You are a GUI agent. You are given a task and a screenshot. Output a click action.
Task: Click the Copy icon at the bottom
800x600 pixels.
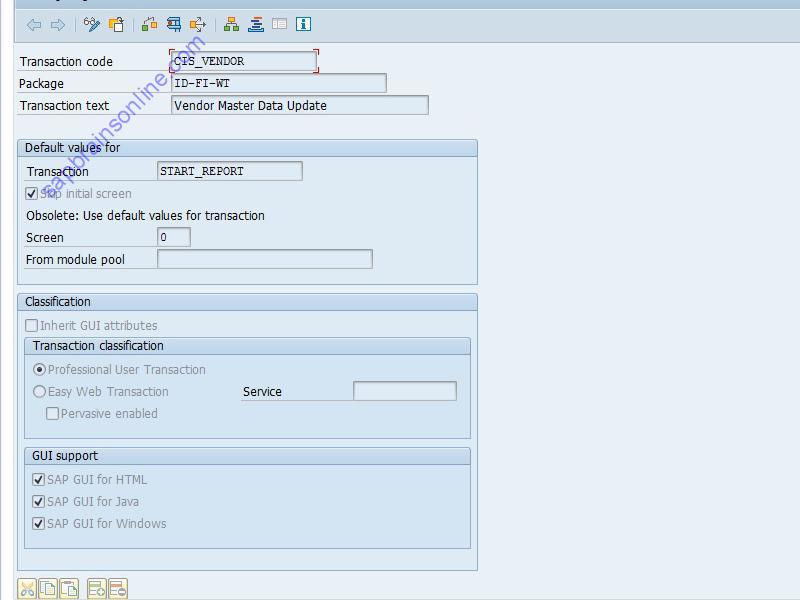coord(50,589)
